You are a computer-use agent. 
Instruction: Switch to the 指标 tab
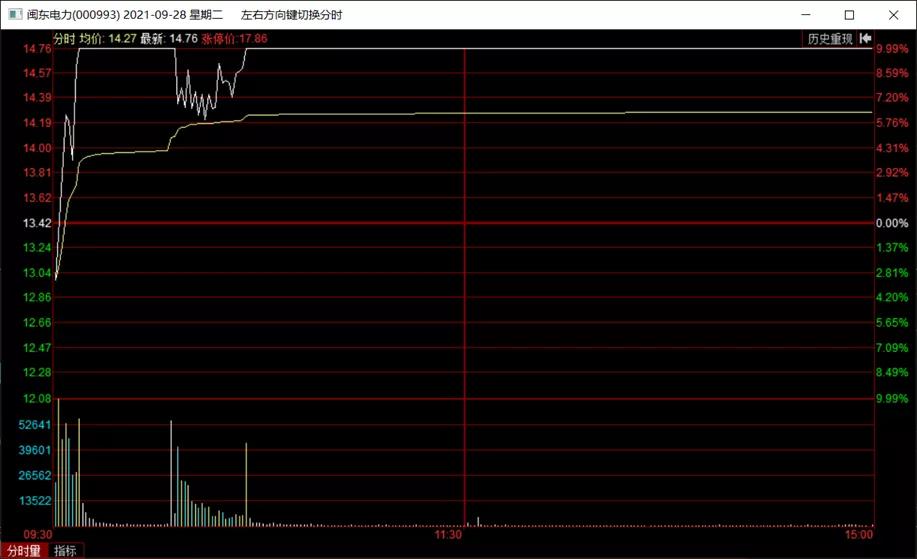66,551
